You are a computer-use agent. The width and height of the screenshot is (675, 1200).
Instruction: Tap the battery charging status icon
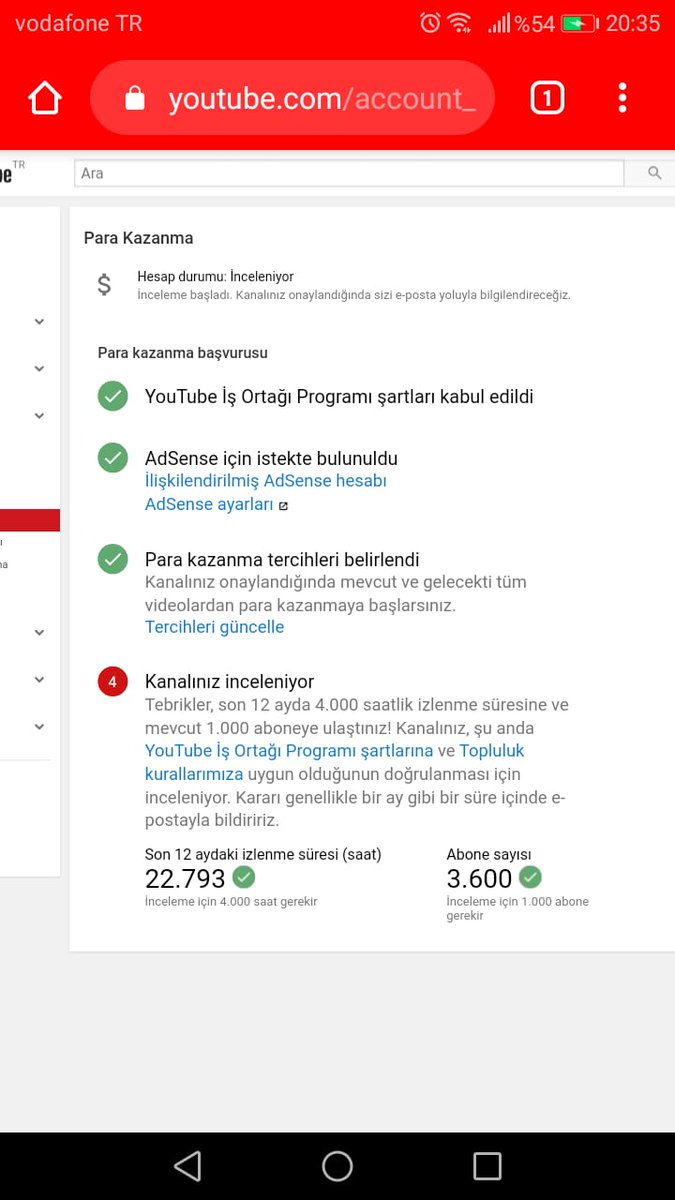tap(578, 23)
